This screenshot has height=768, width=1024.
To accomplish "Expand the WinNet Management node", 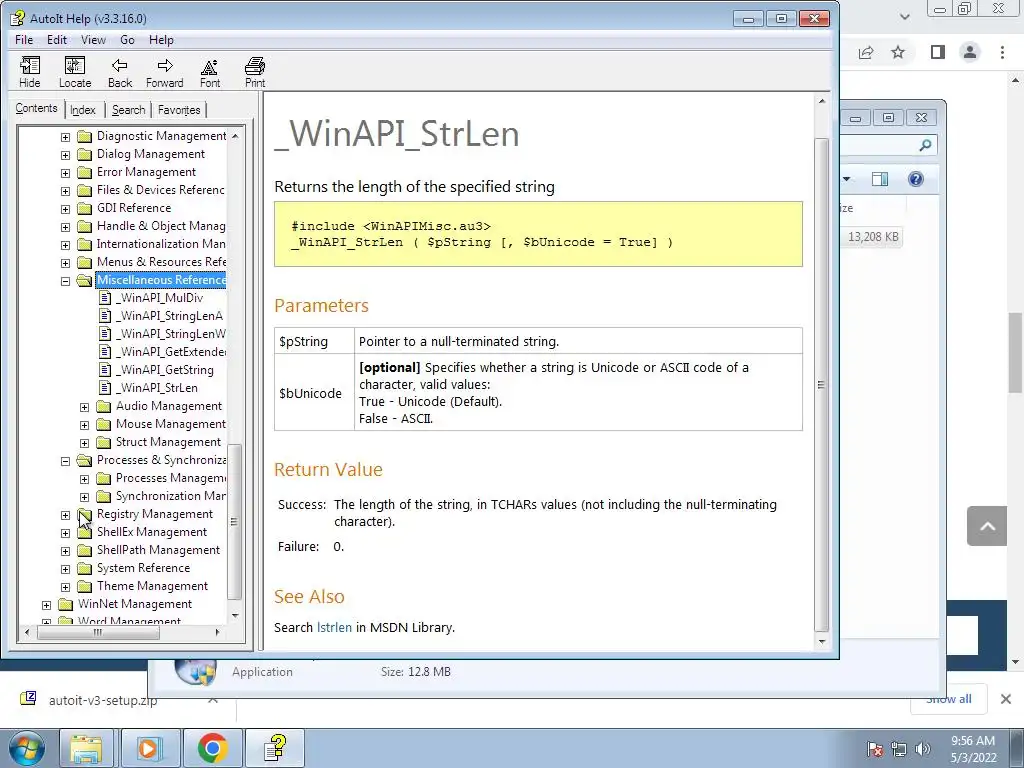I will point(46,605).
